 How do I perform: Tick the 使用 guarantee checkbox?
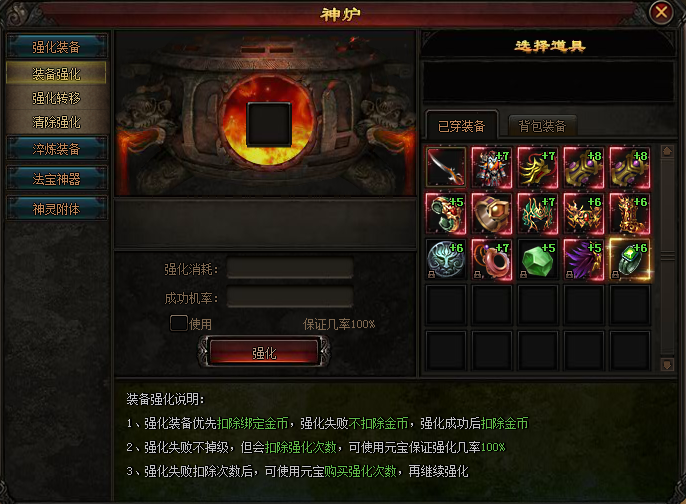(178, 323)
